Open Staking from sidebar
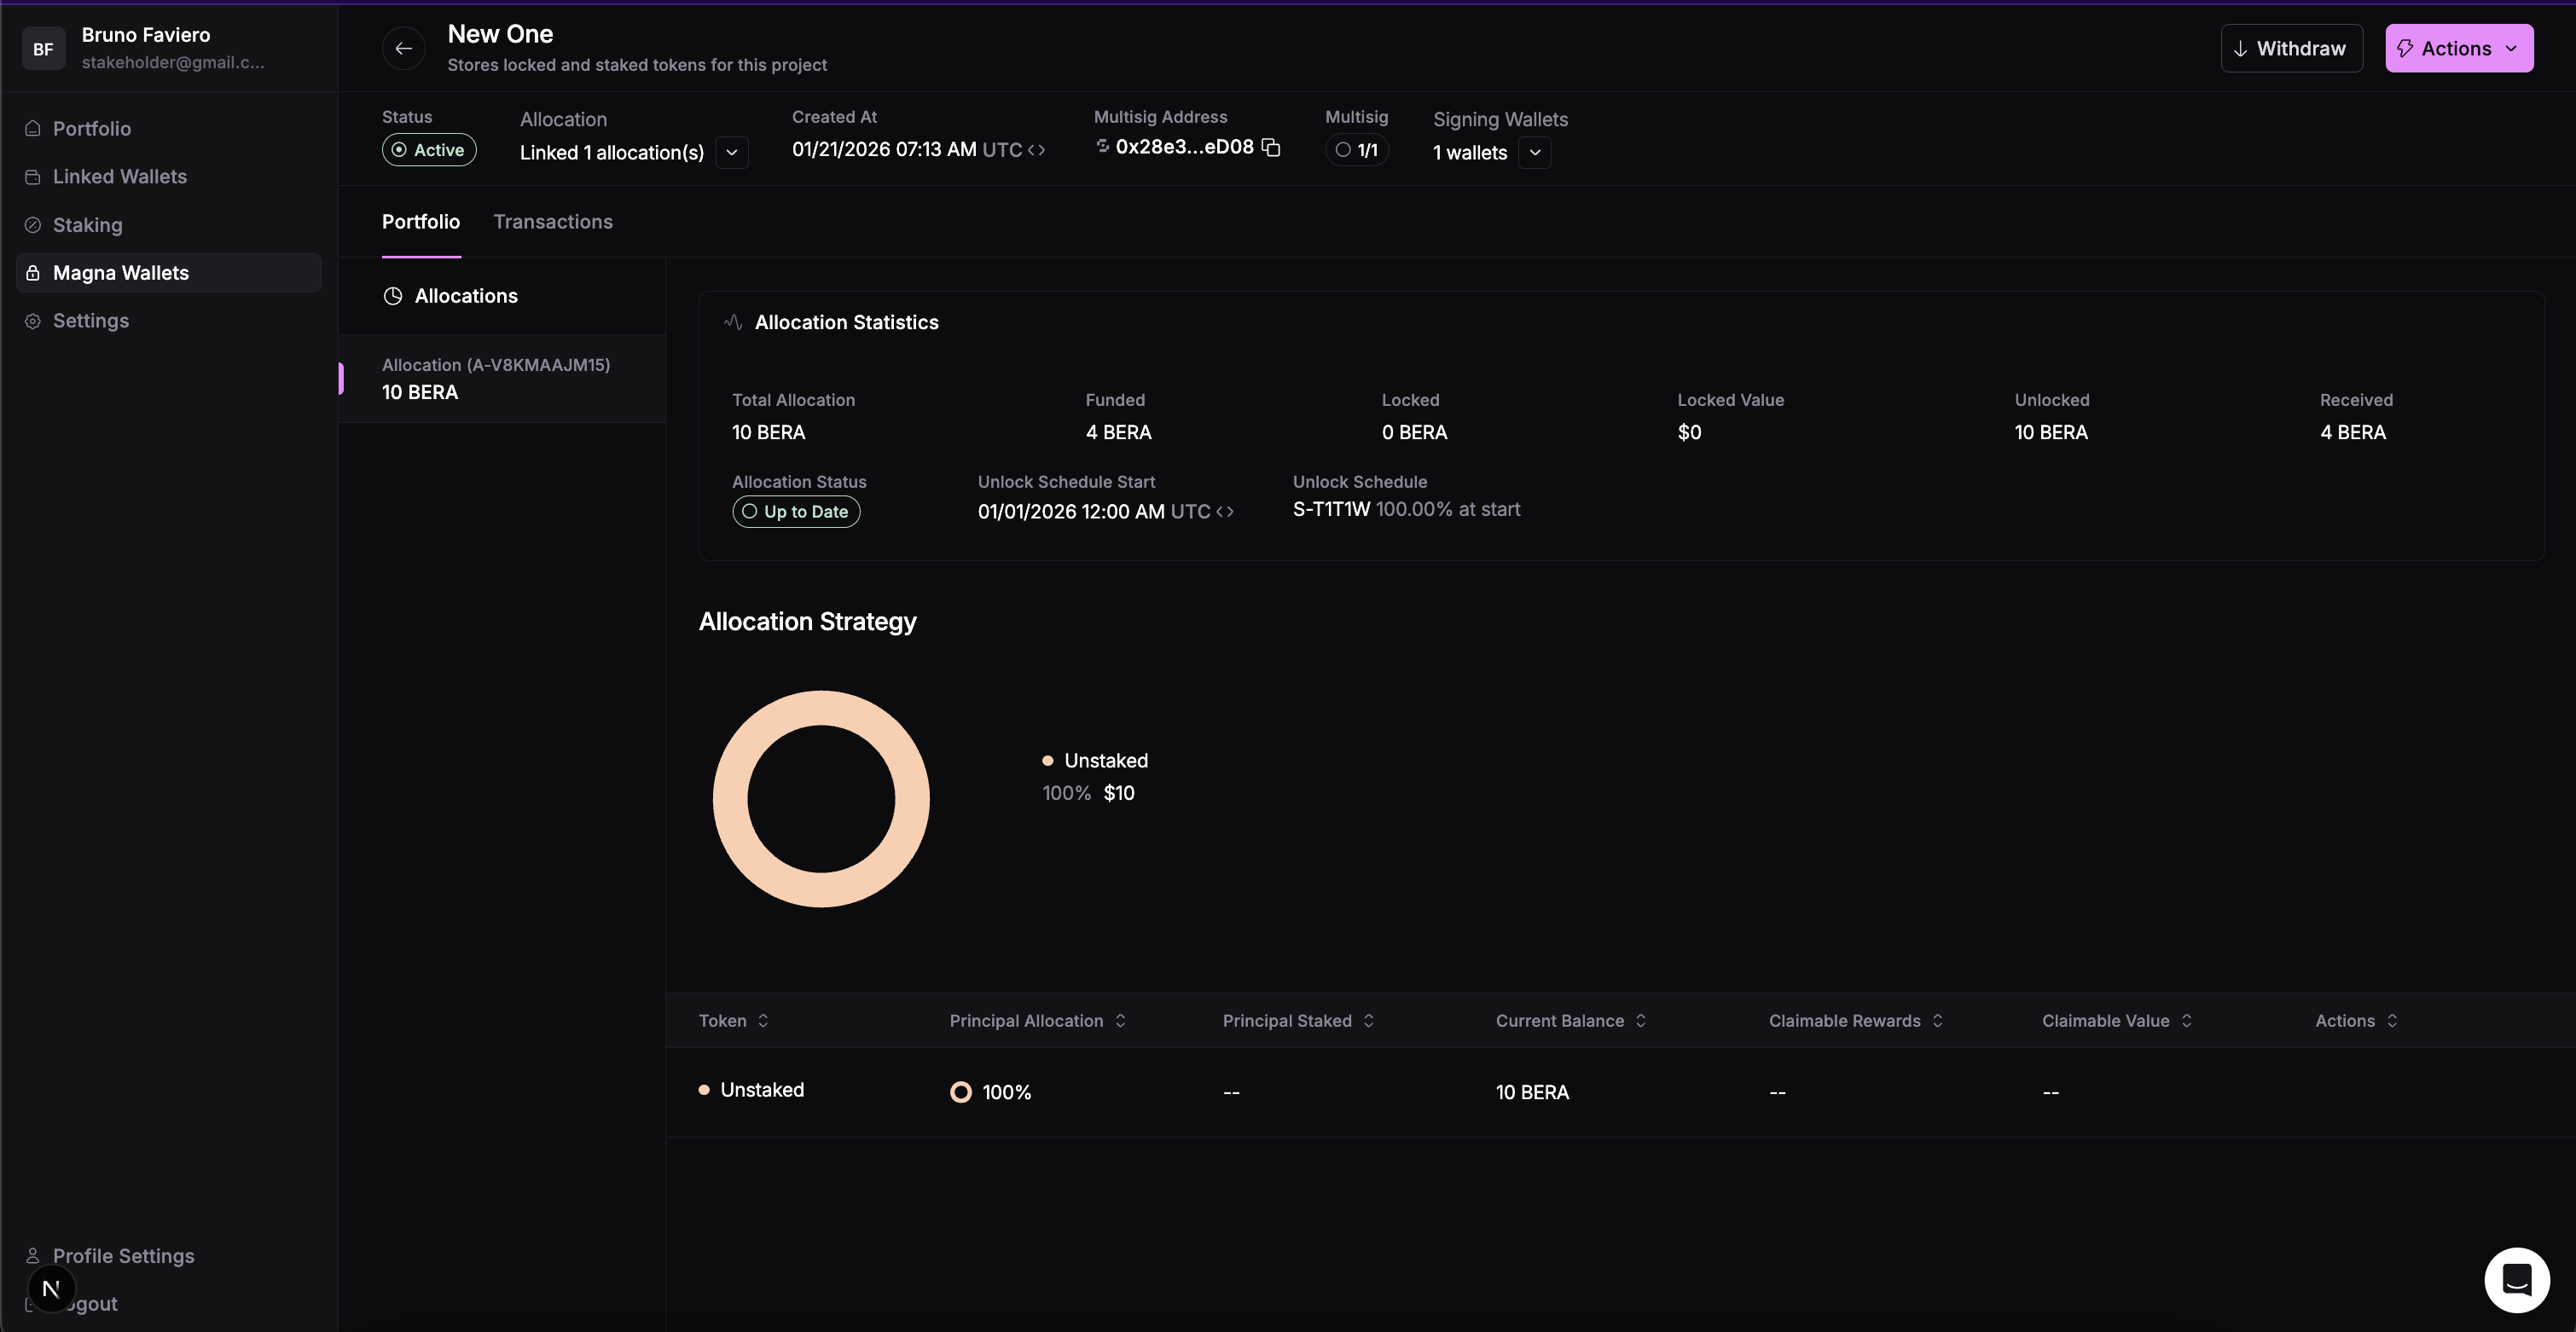This screenshot has width=2576, height=1332. click(x=87, y=225)
